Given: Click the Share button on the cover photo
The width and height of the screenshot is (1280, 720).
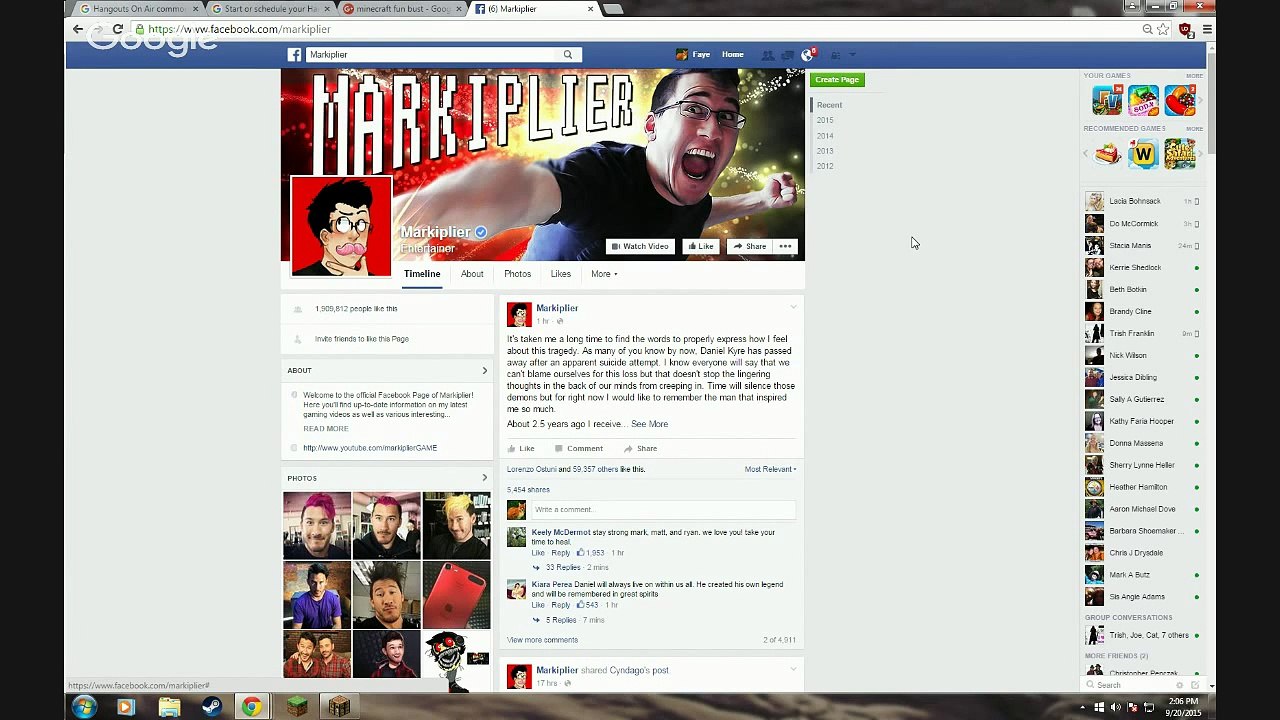Looking at the screenshot, I should point(750,246).
